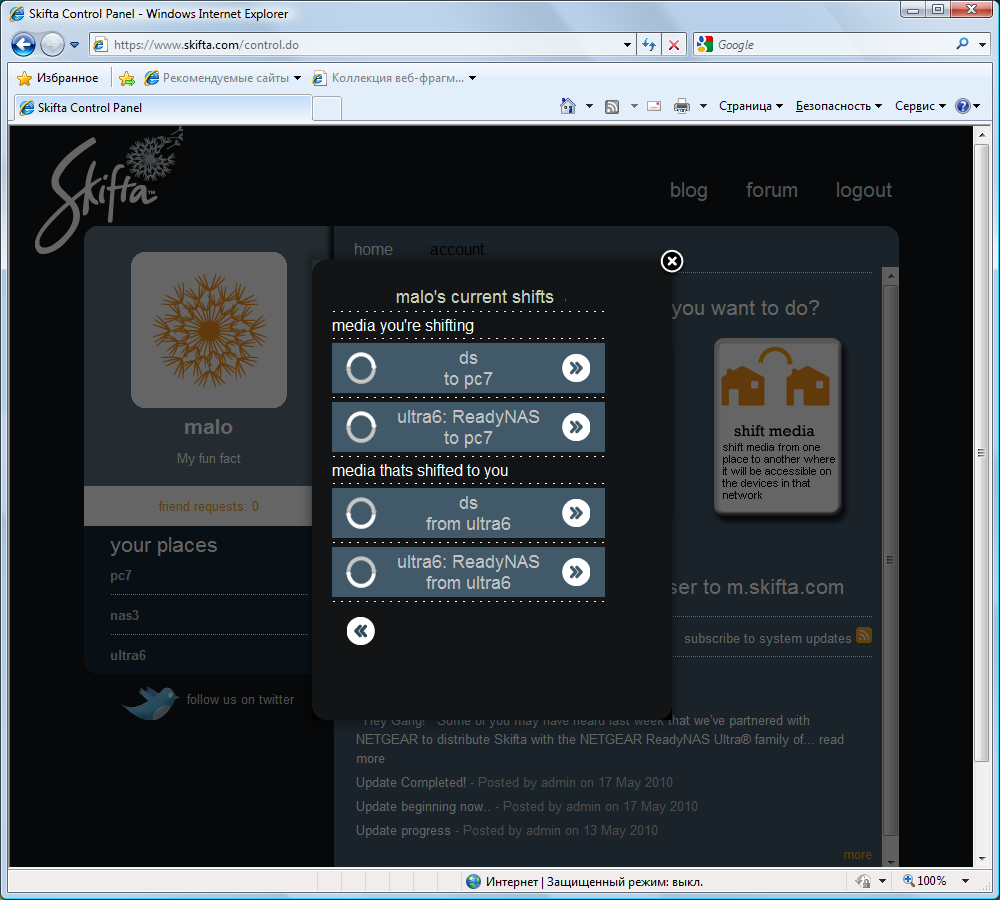The height and width of the screenshot is (900, 1000).
Task: Open the blog link
Action: coord(689,190)
